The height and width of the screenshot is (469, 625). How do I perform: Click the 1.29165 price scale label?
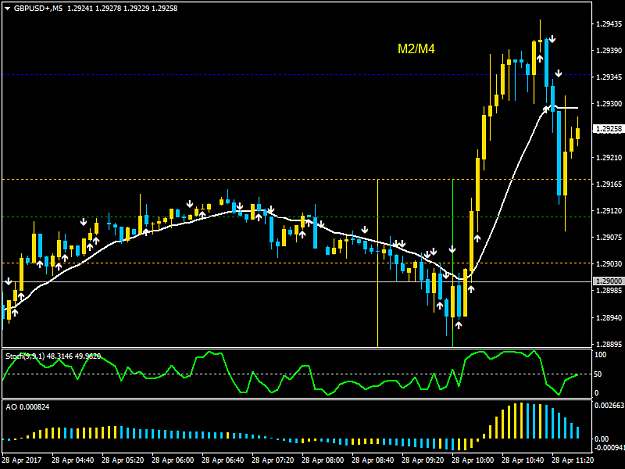pos(609,184)
